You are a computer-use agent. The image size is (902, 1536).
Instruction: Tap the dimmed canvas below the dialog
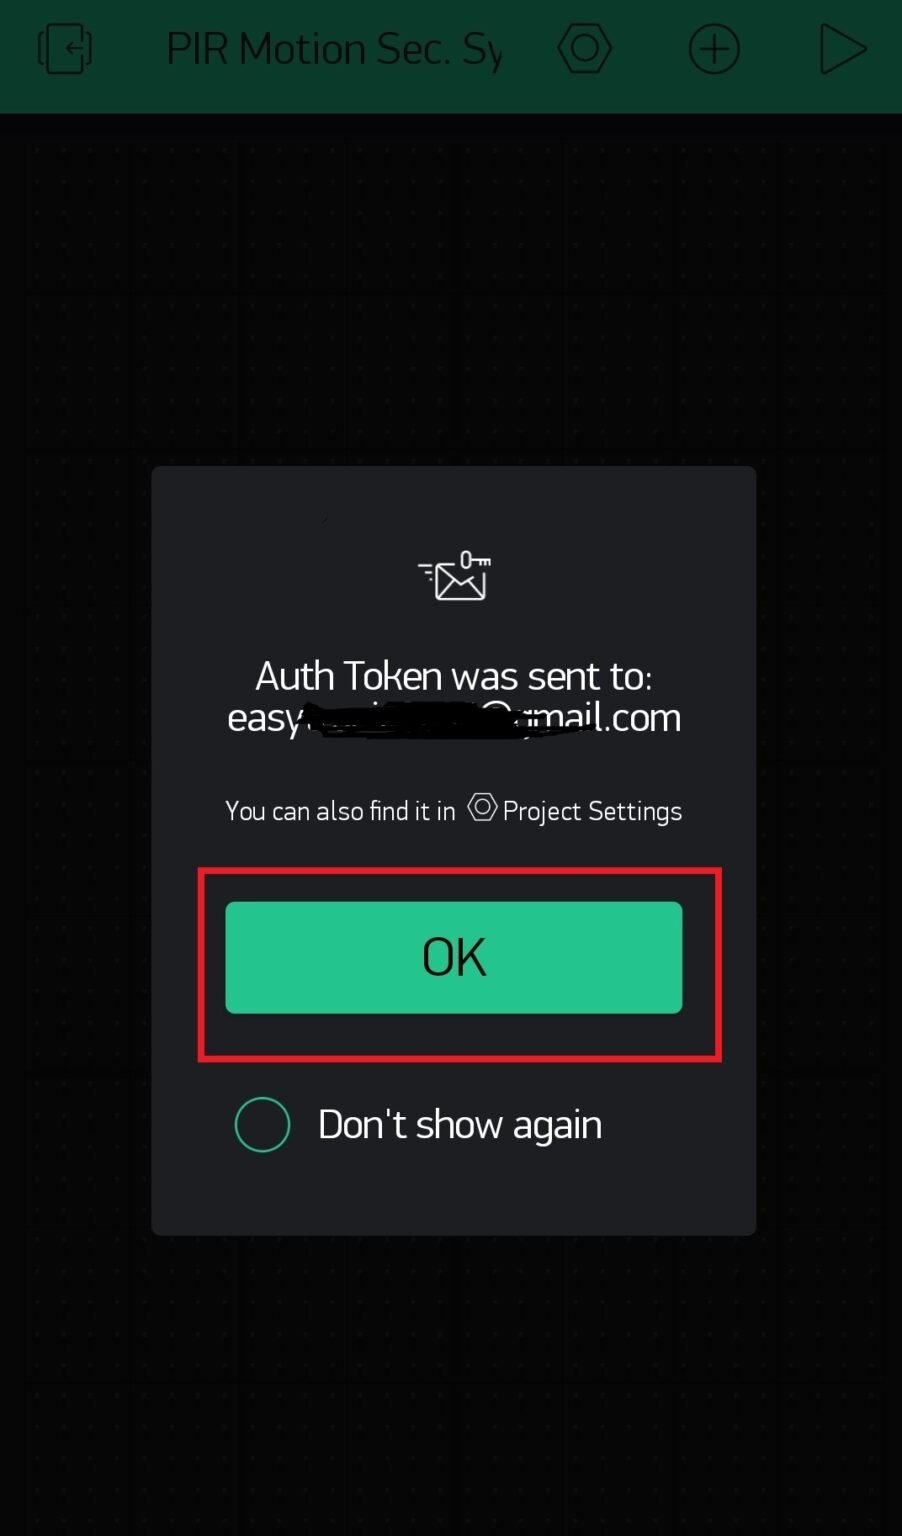click(x=451, y=1385)
